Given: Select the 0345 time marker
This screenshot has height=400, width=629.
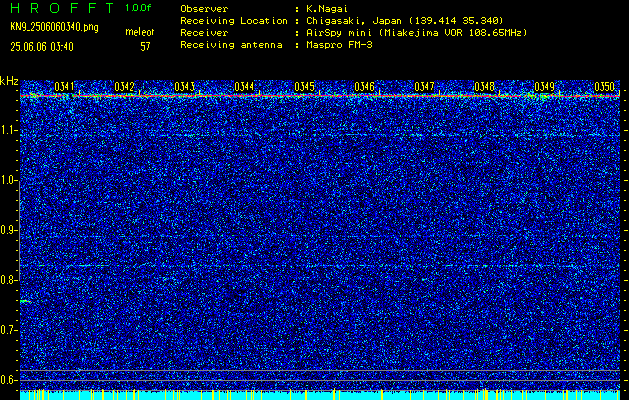Looking at the screenshot, I should tap(304, 86).
